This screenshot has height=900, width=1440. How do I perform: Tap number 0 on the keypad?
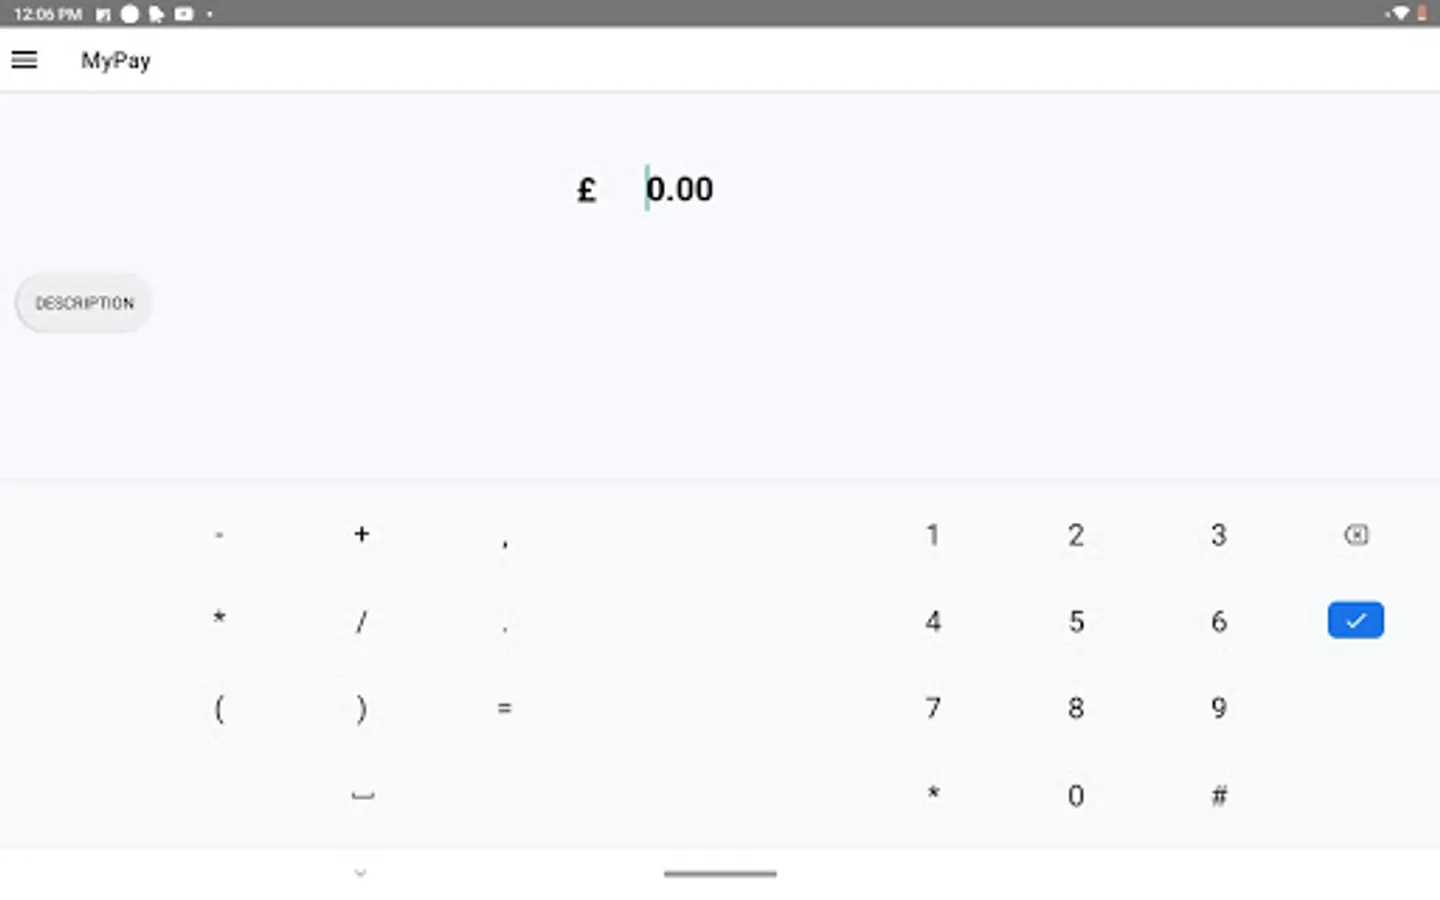point(1076,796)
